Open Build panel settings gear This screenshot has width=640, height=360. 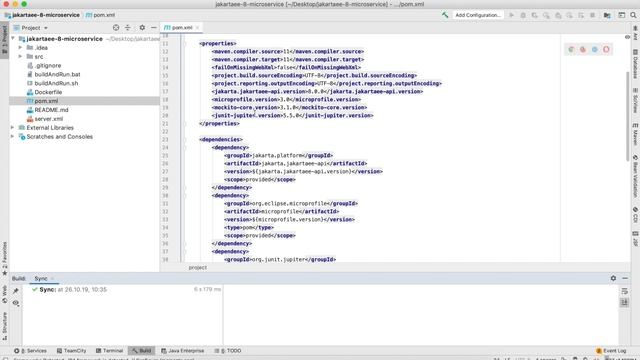point(613,278)
